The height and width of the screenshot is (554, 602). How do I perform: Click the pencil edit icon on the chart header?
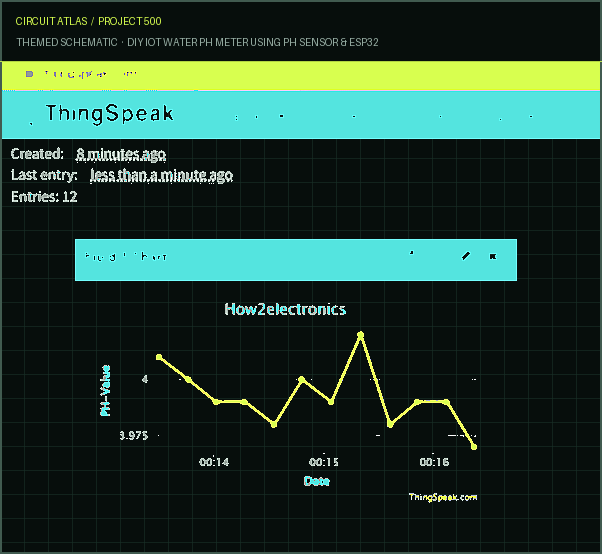point(466,256)
